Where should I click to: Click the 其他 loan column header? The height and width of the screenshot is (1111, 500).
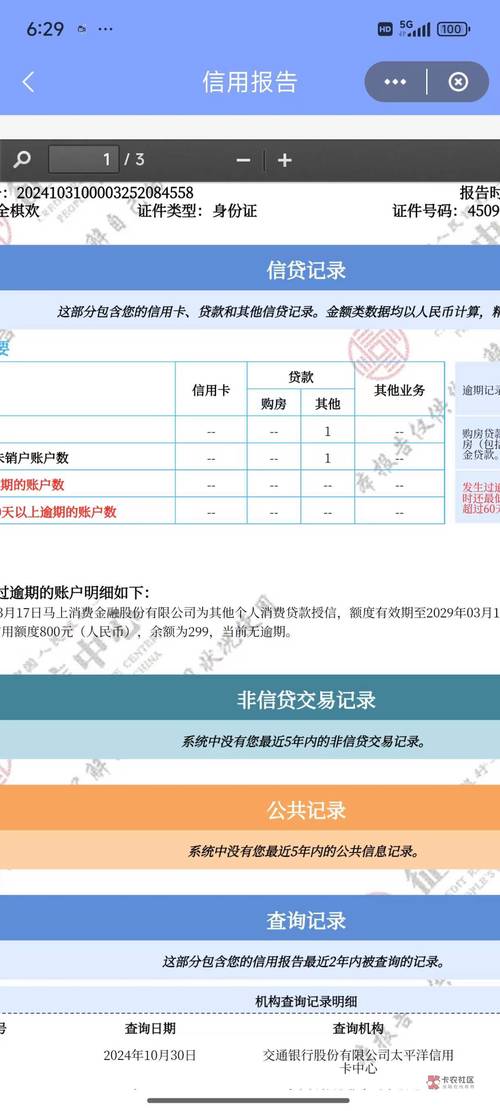click(327, 404)
